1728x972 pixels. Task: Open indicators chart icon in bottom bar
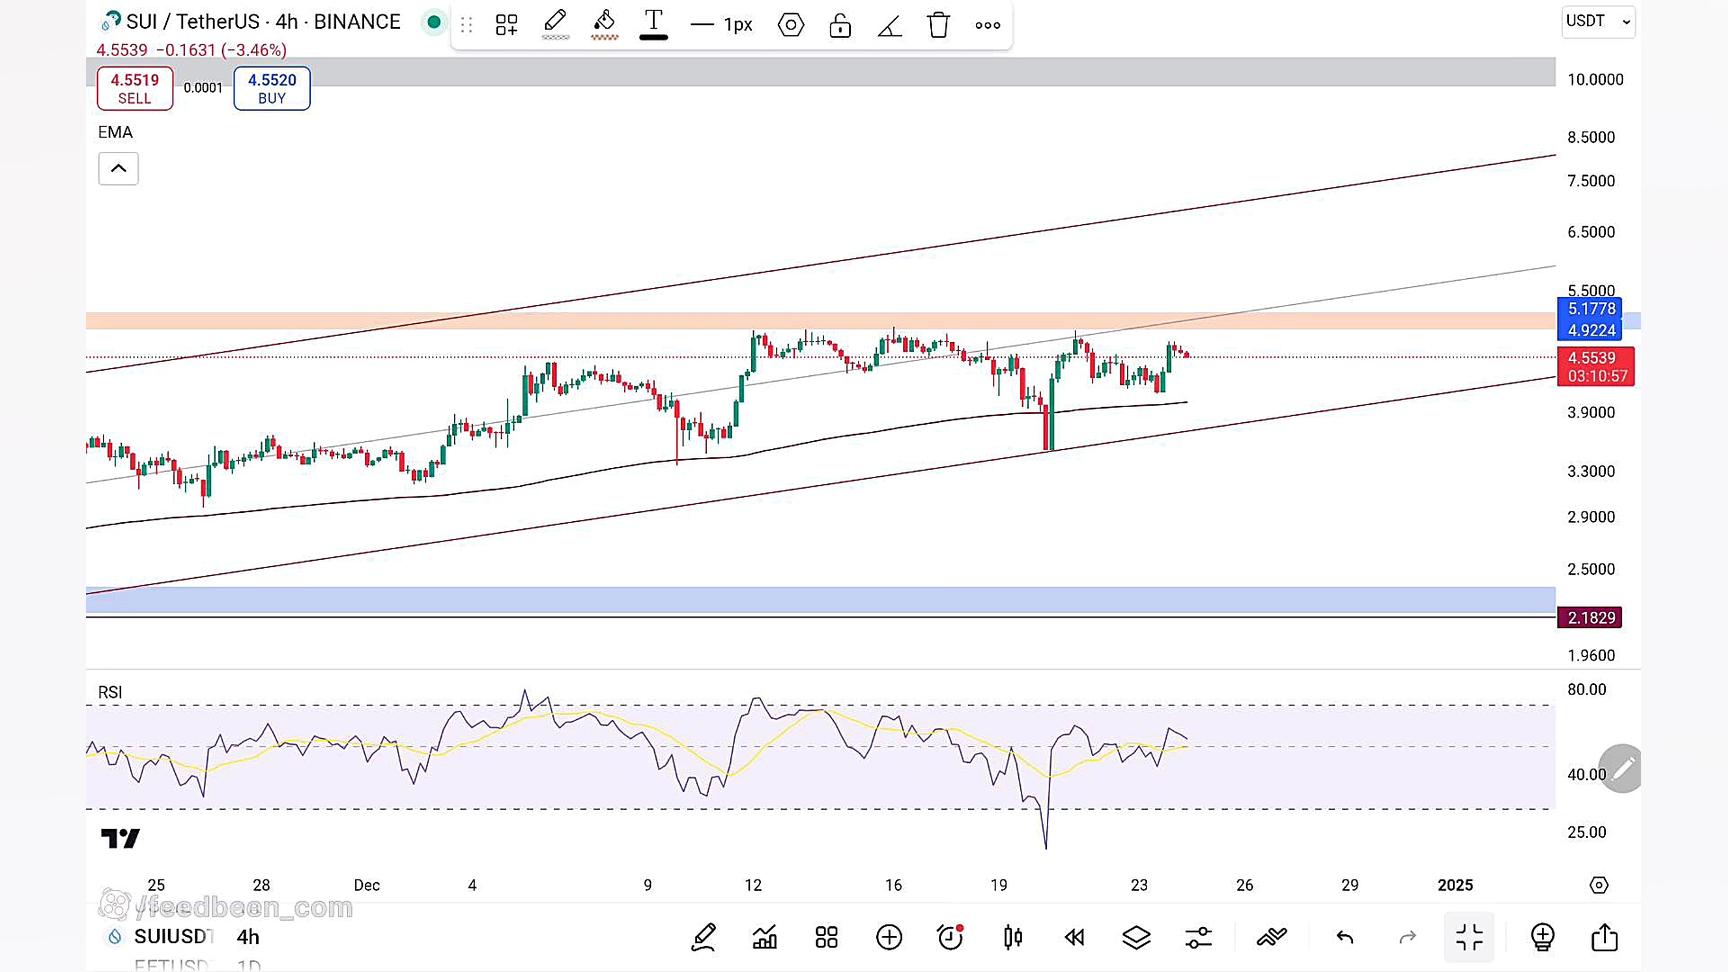coord(765,937)
